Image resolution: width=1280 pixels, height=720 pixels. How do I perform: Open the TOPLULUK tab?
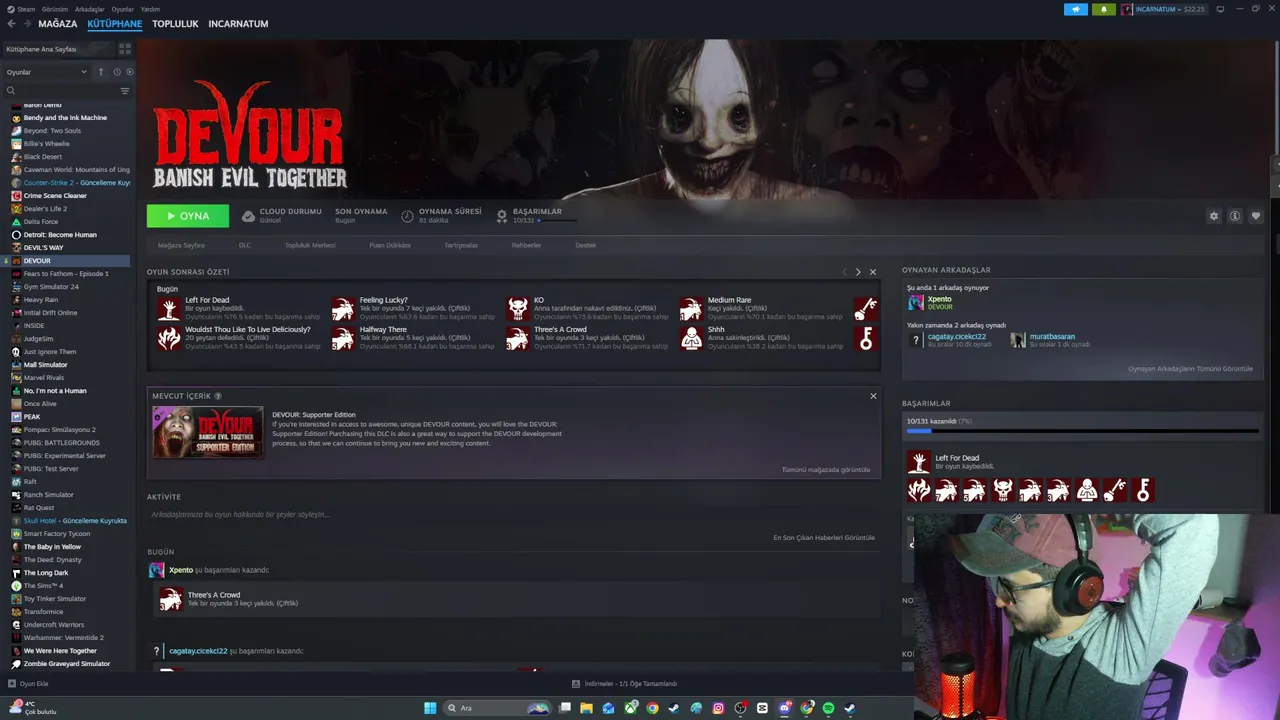(x=175, y=24)
